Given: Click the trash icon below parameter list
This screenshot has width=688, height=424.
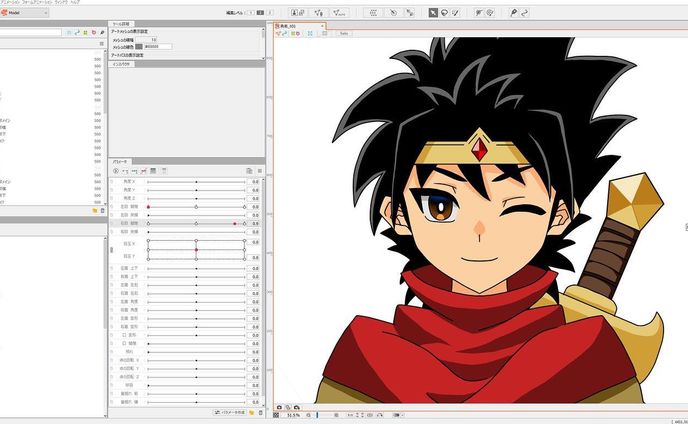Looking at the screenshot, I should coord(260,413).
